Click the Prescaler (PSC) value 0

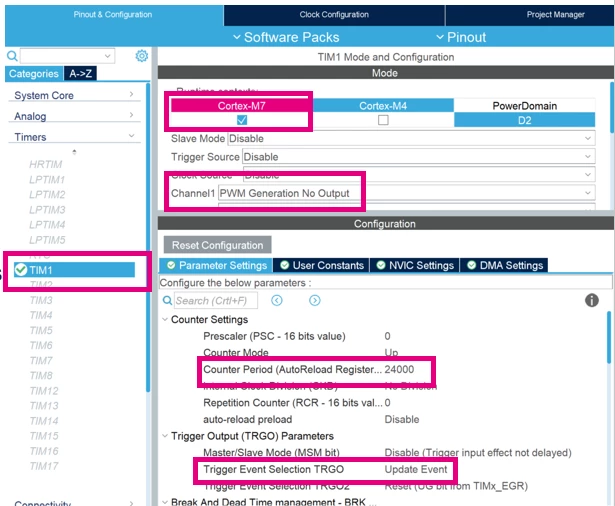(x=388, y=336)
